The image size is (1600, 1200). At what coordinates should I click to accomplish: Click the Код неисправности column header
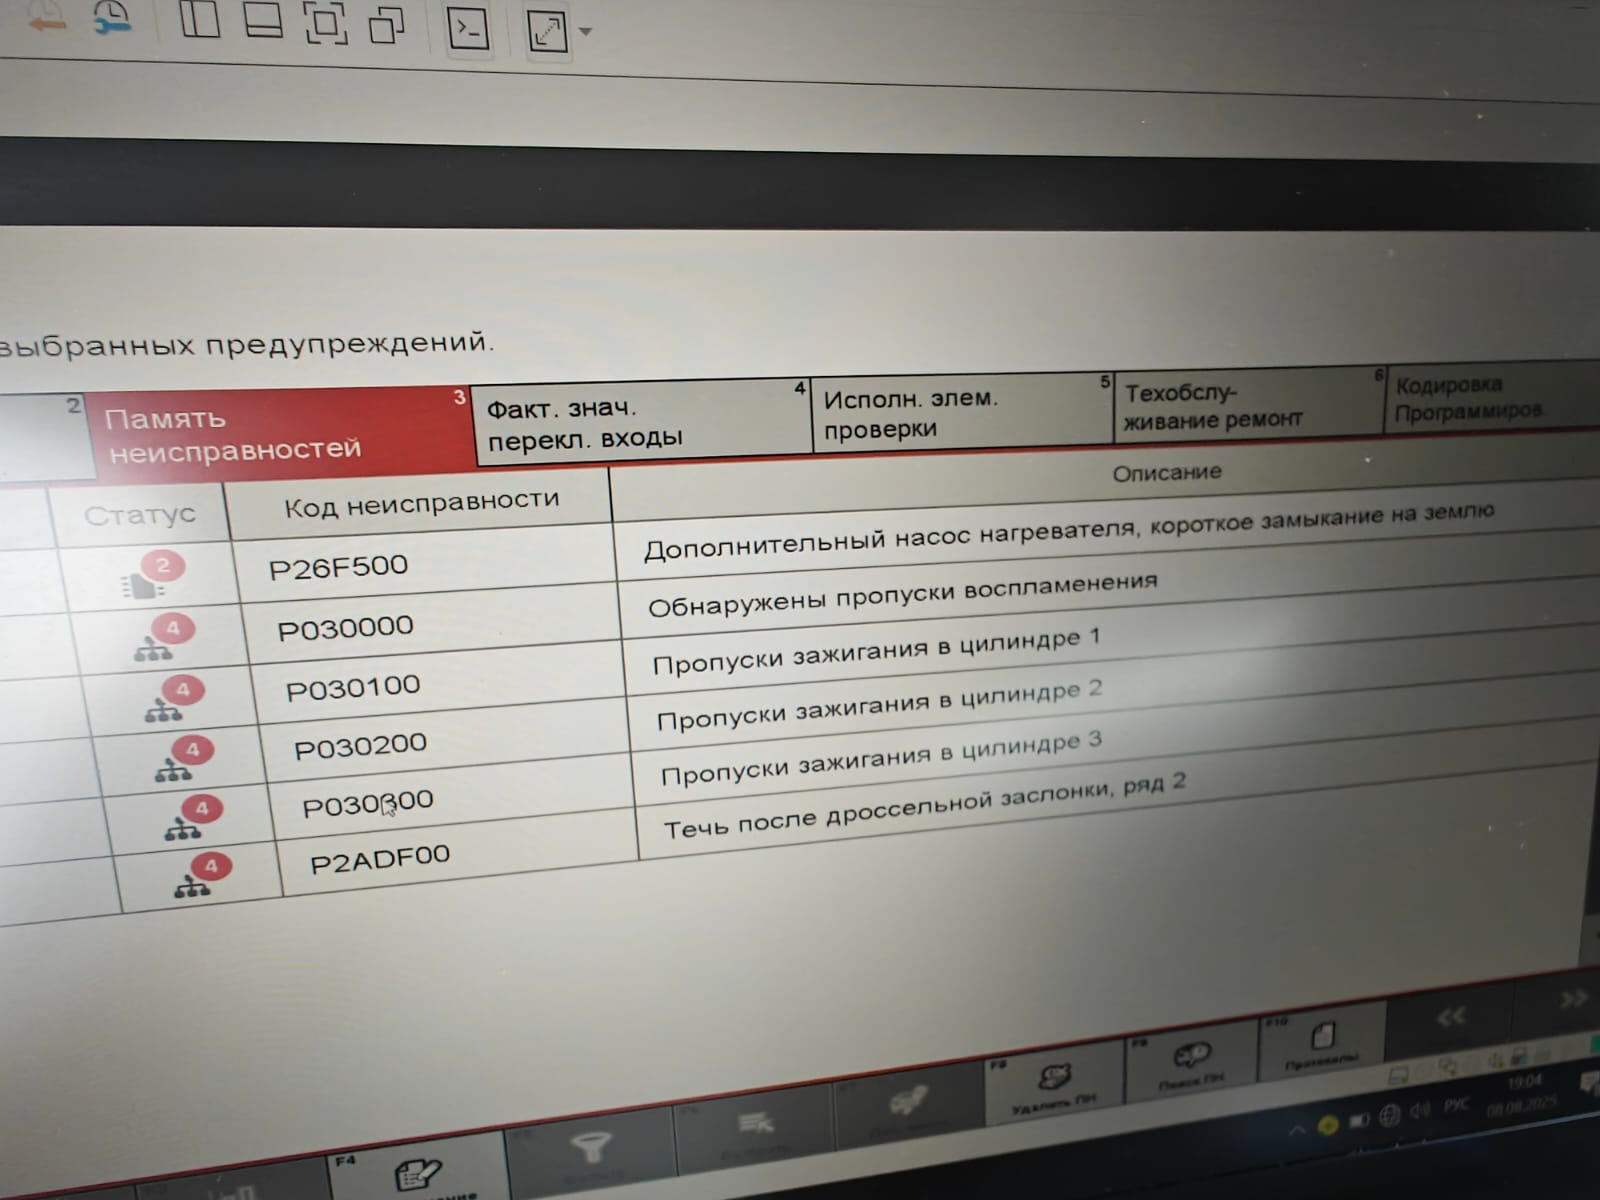420,503
